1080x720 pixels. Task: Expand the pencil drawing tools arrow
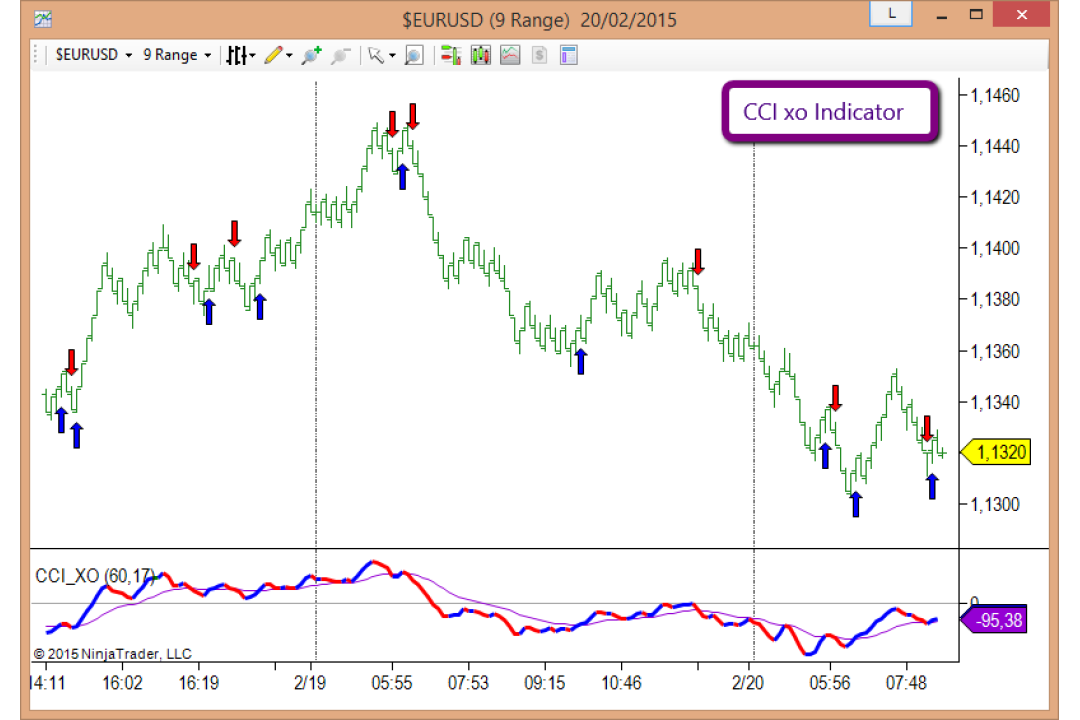289,56
